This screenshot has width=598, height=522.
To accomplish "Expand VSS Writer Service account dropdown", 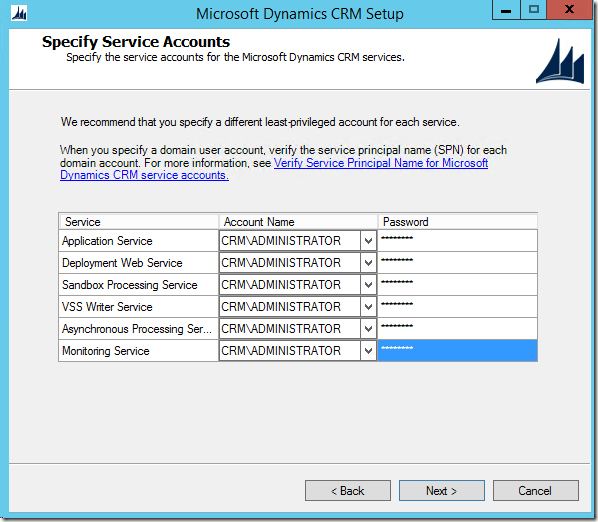I will [x=368, y=307].
